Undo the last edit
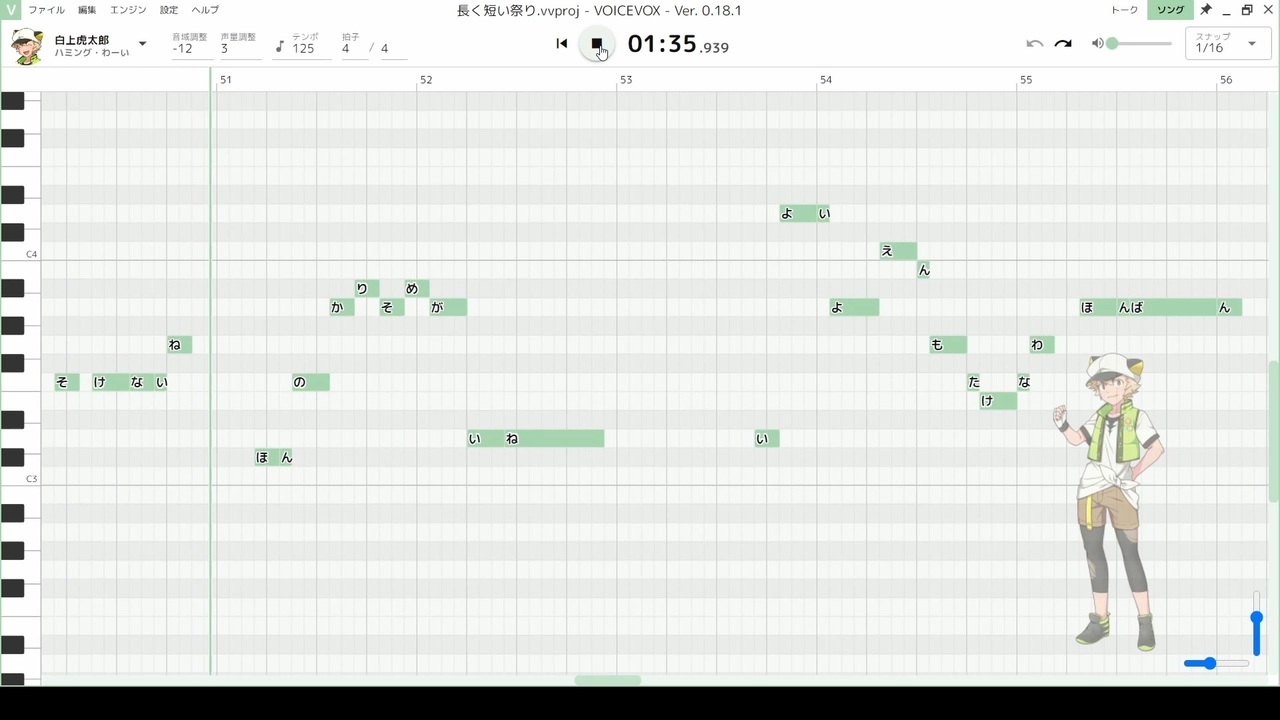This screenshot has height=720, width=1280. [x=1035, y=44]
